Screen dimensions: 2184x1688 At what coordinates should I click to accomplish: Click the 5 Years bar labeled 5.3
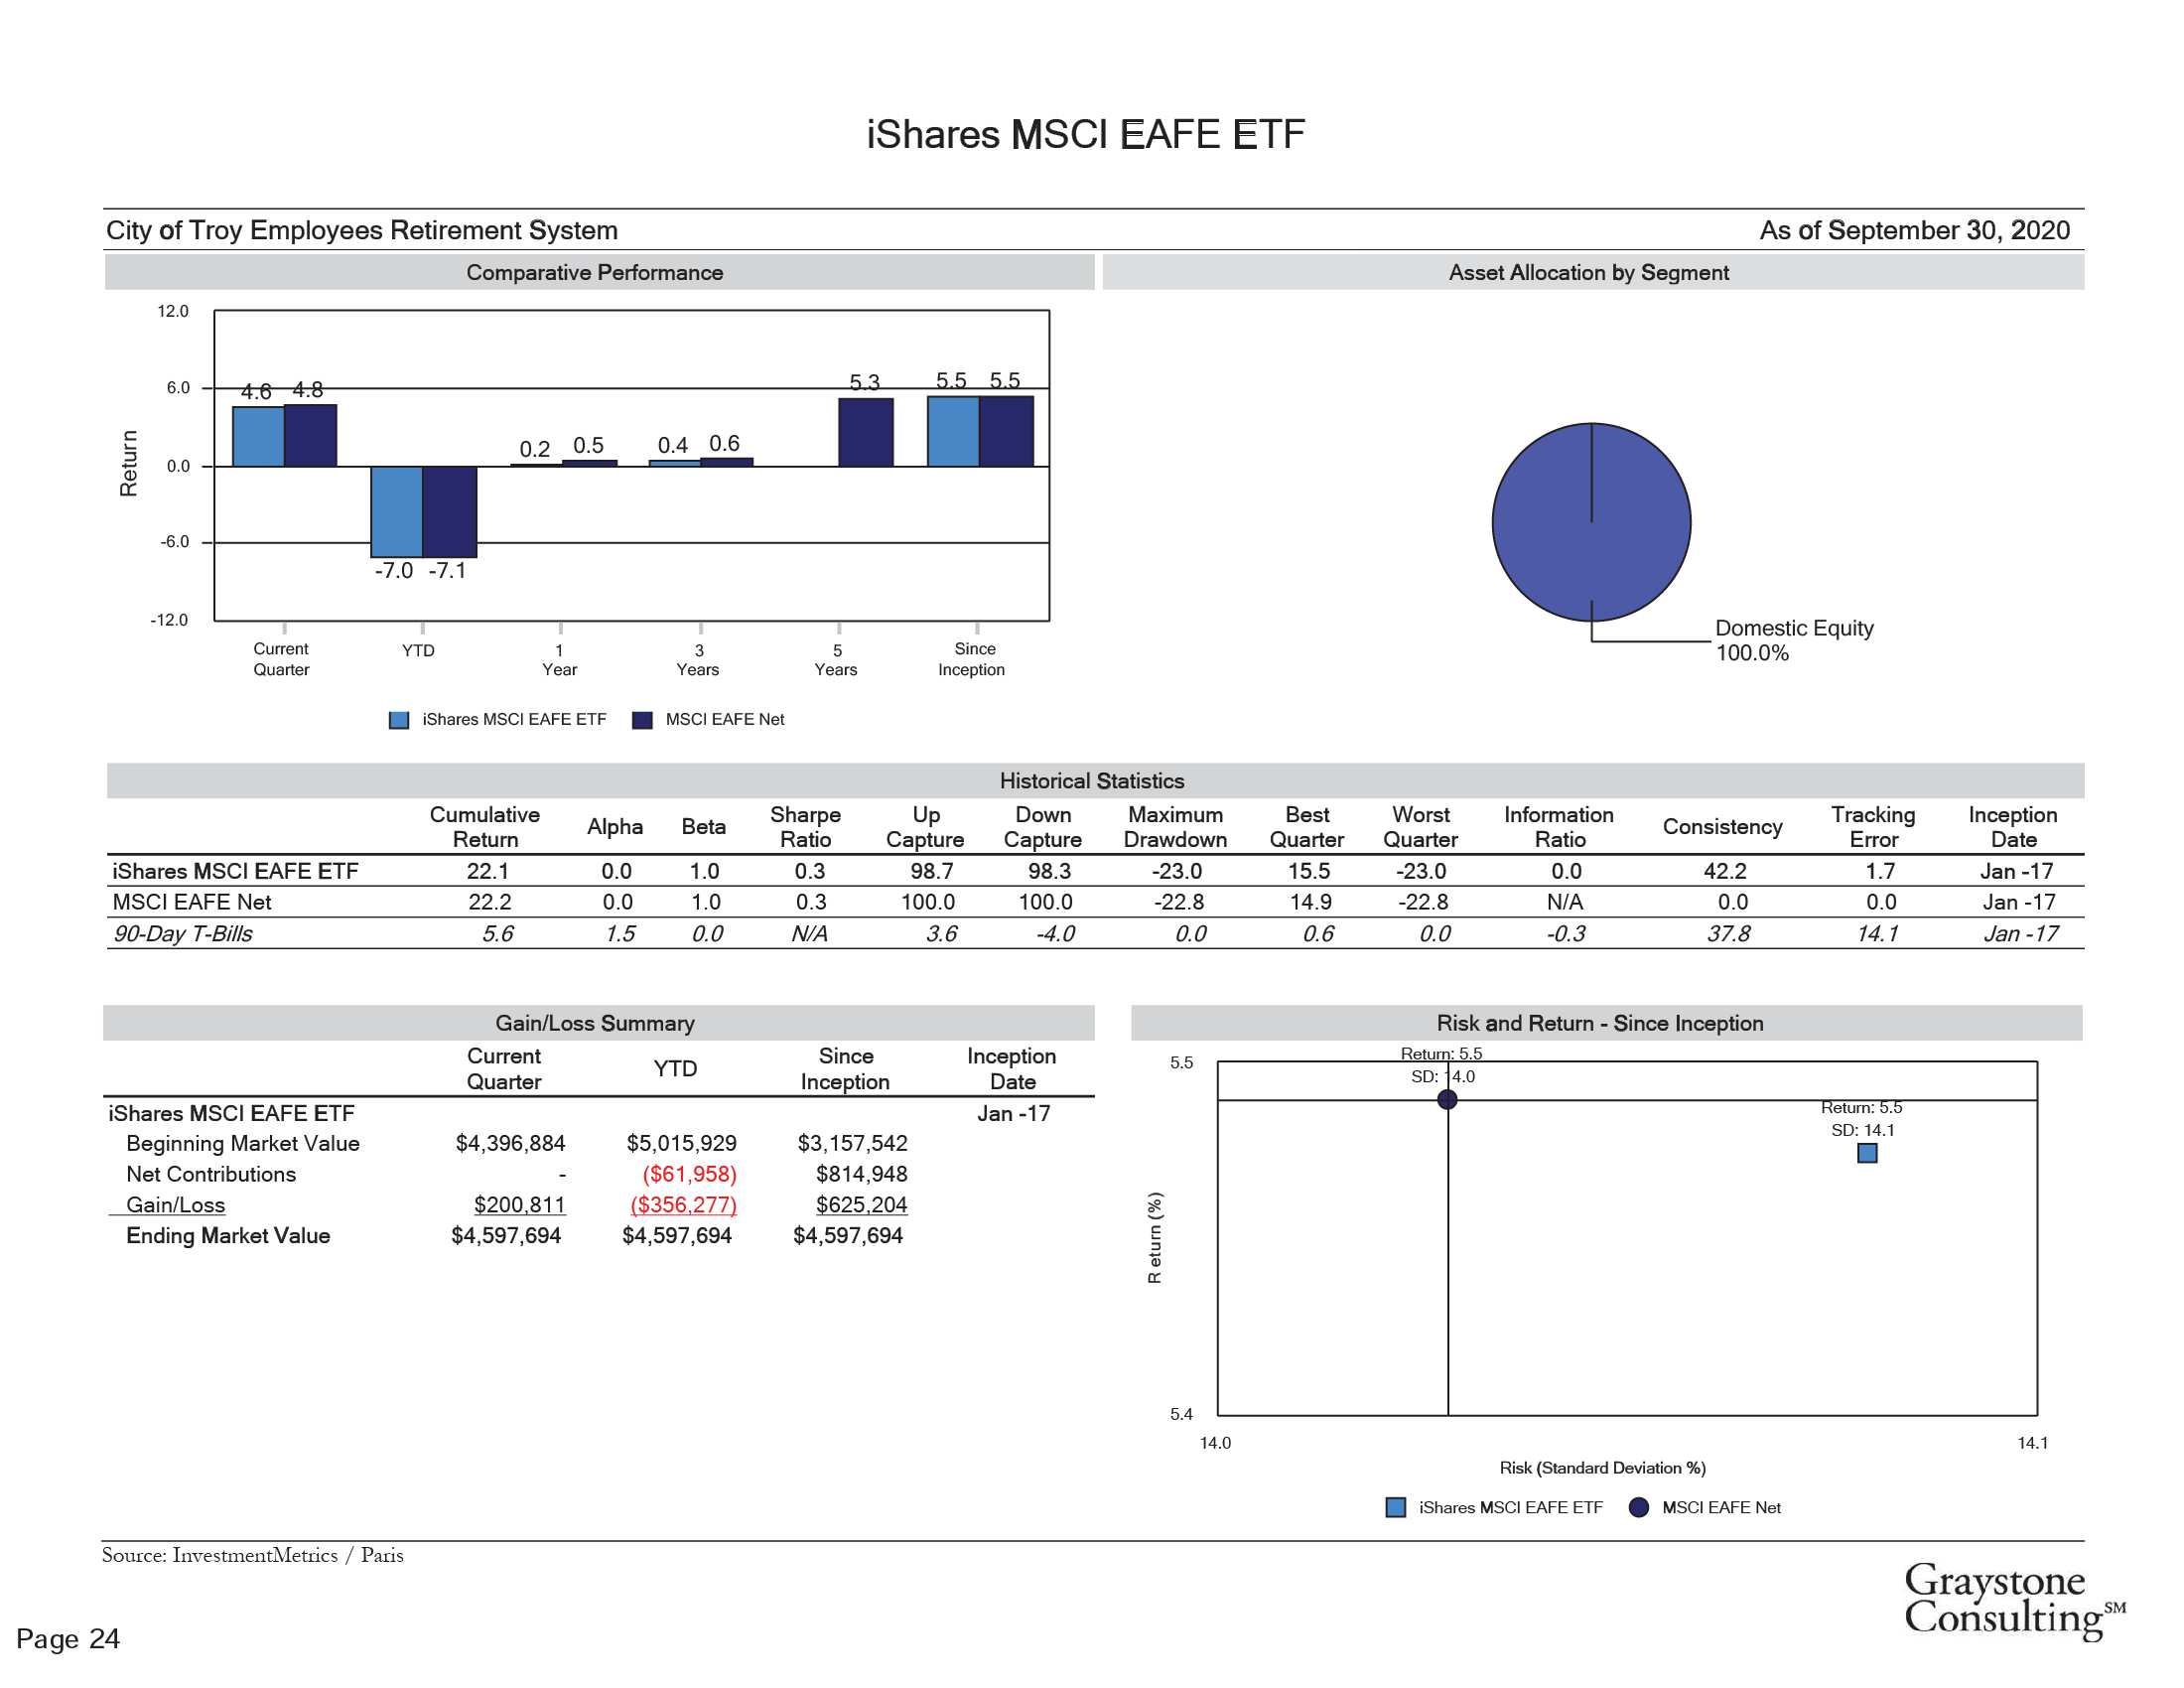(x=865, y=432)
